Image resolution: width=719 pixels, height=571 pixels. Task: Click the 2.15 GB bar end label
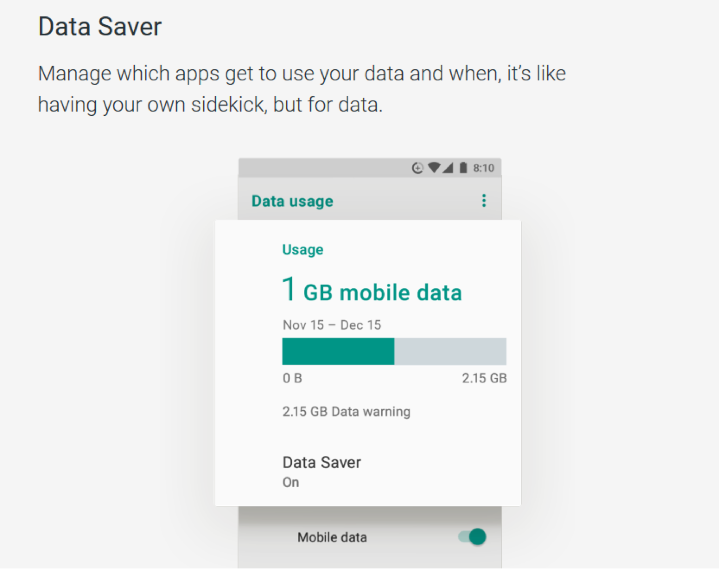click(x=484, y=378)
